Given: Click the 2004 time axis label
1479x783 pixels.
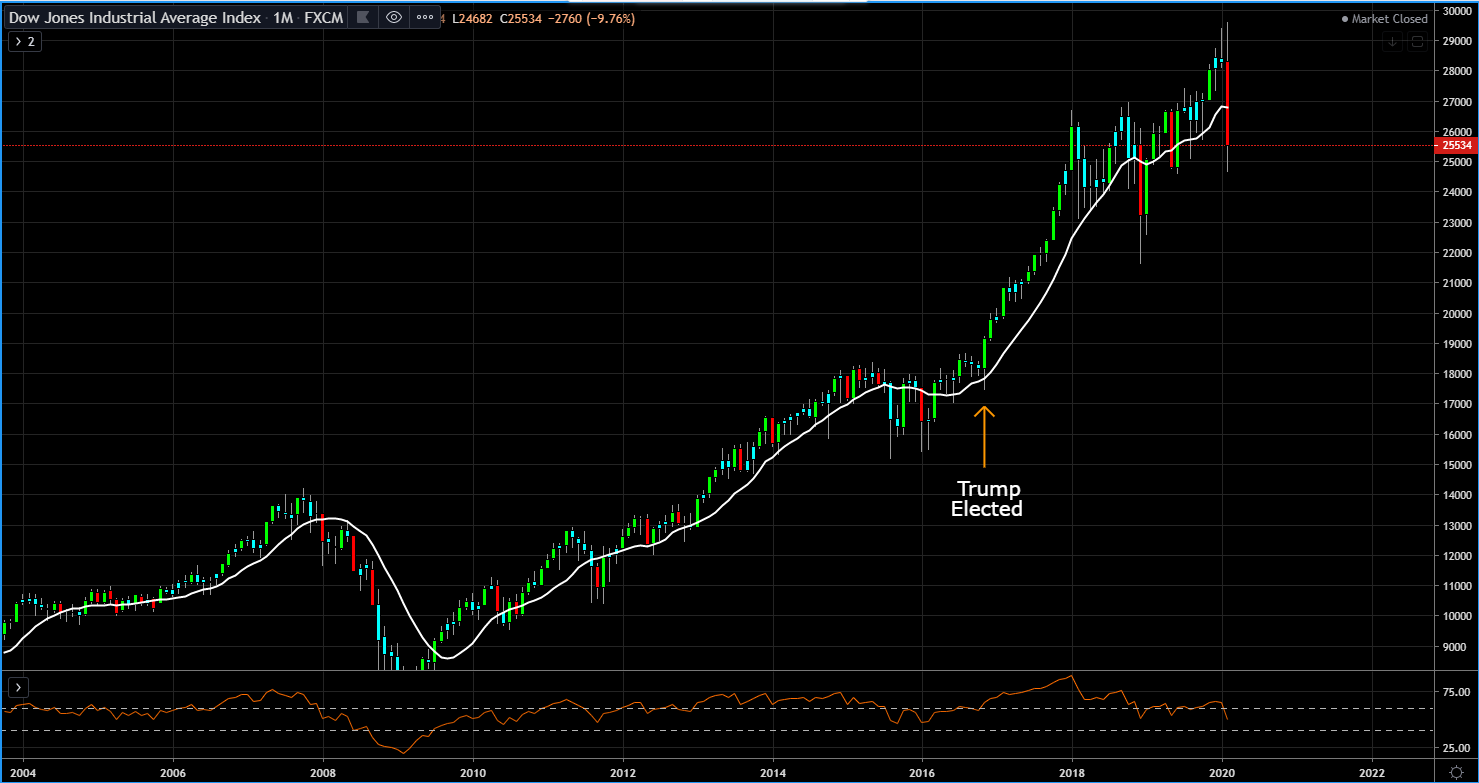Looking at the screenshot, I should pyautogui.click(x=24, y=772).
